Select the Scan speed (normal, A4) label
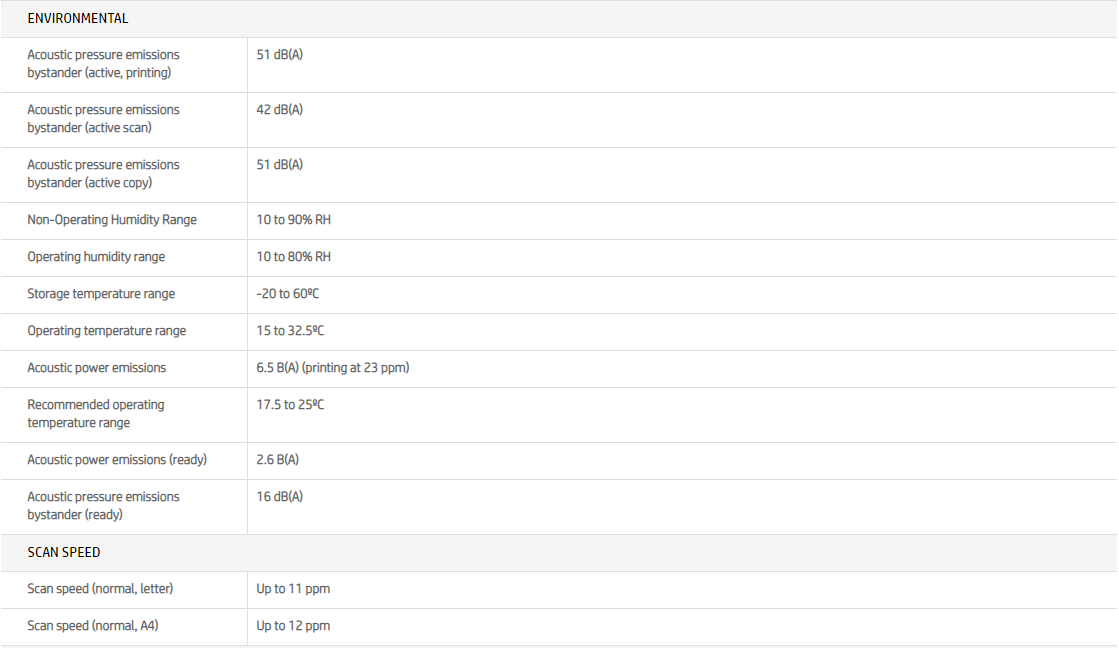 pyautogui.click(x=92, y=626)
